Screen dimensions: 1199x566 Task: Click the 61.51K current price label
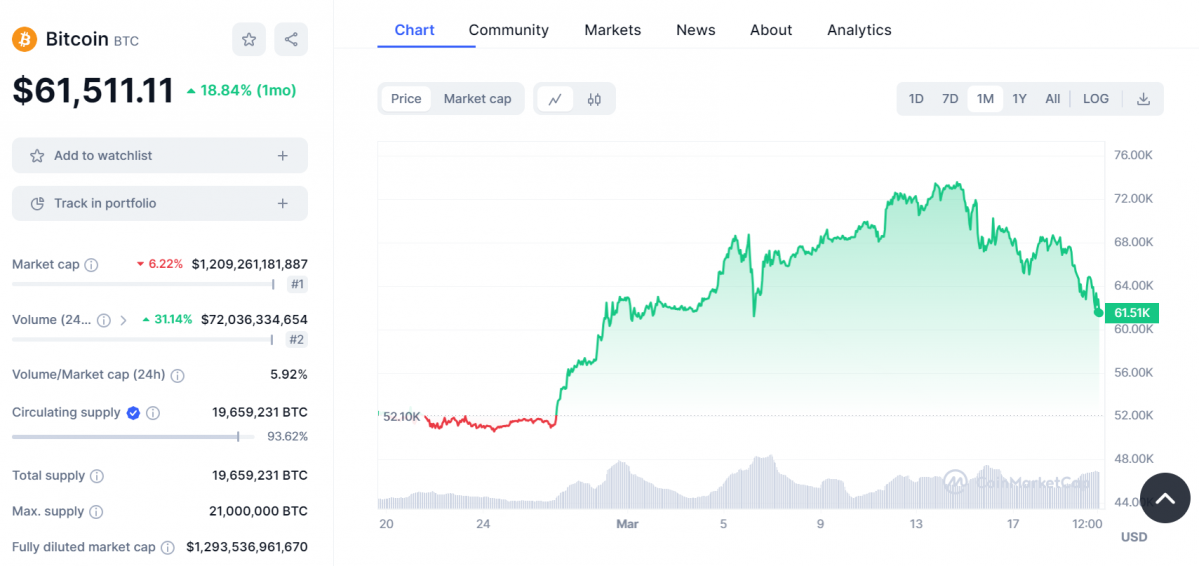tap(1132, 313)
